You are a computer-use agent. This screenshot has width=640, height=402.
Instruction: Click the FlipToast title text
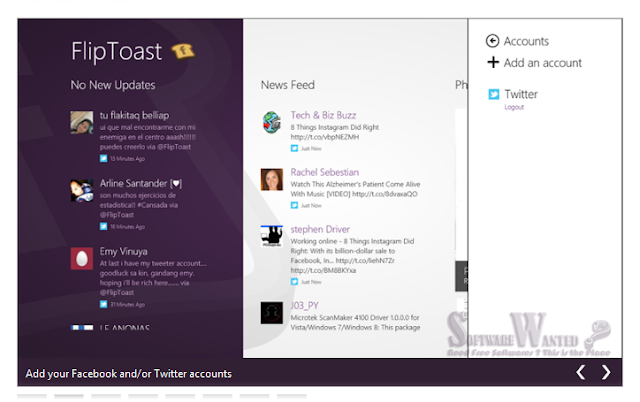click(x=117, y=51)
